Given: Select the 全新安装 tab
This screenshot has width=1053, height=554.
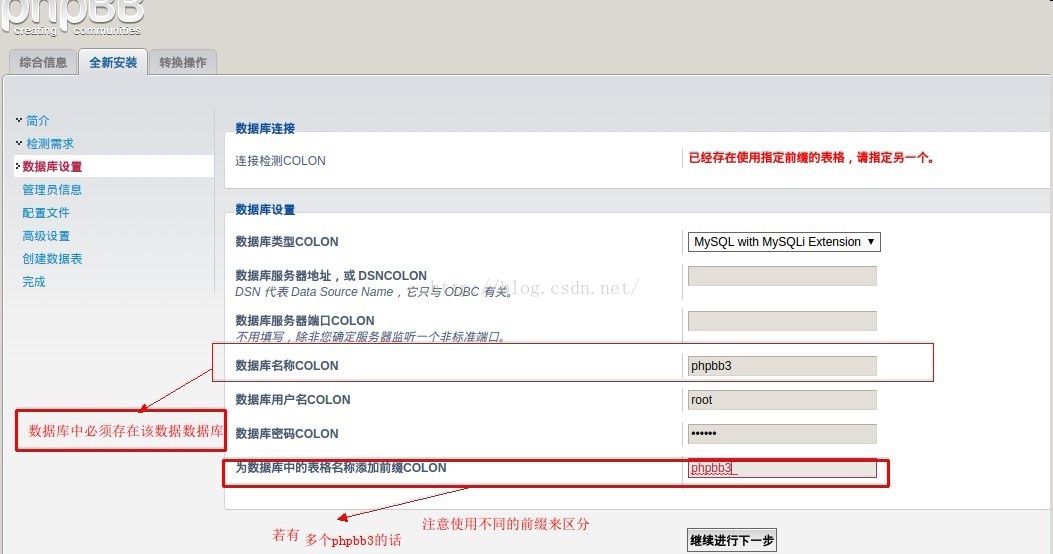Looking at the screenshot, I should [x=113, y=62].
